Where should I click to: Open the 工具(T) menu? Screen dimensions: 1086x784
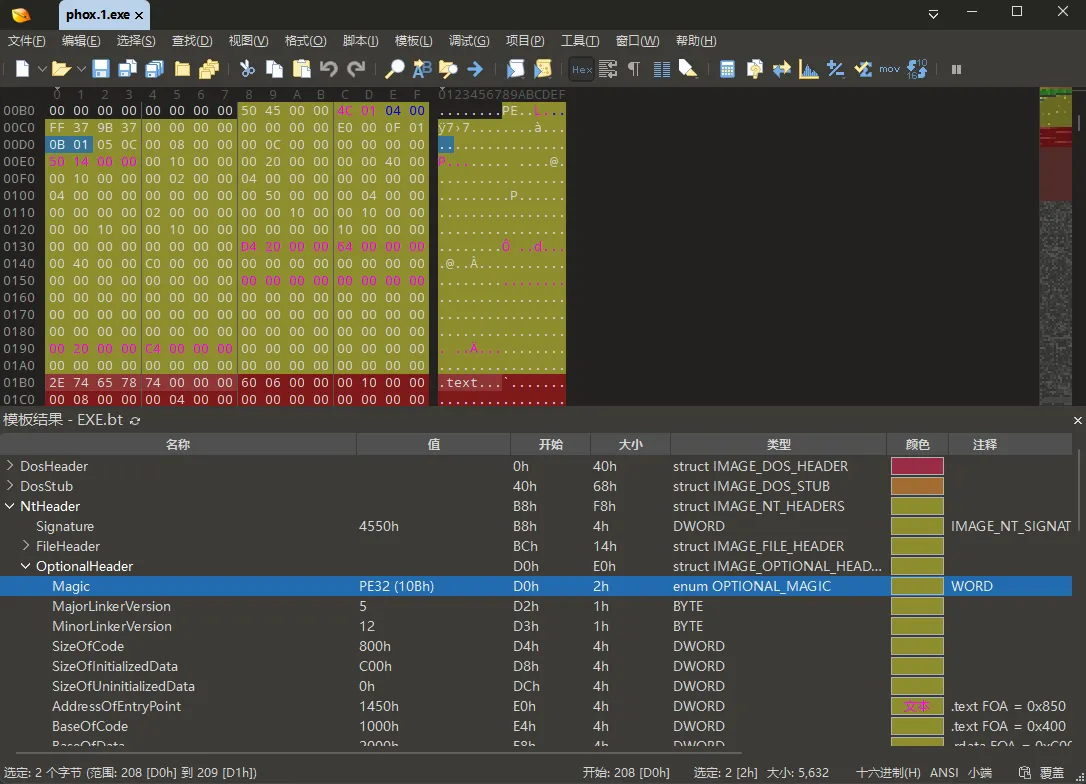point(580,40)
